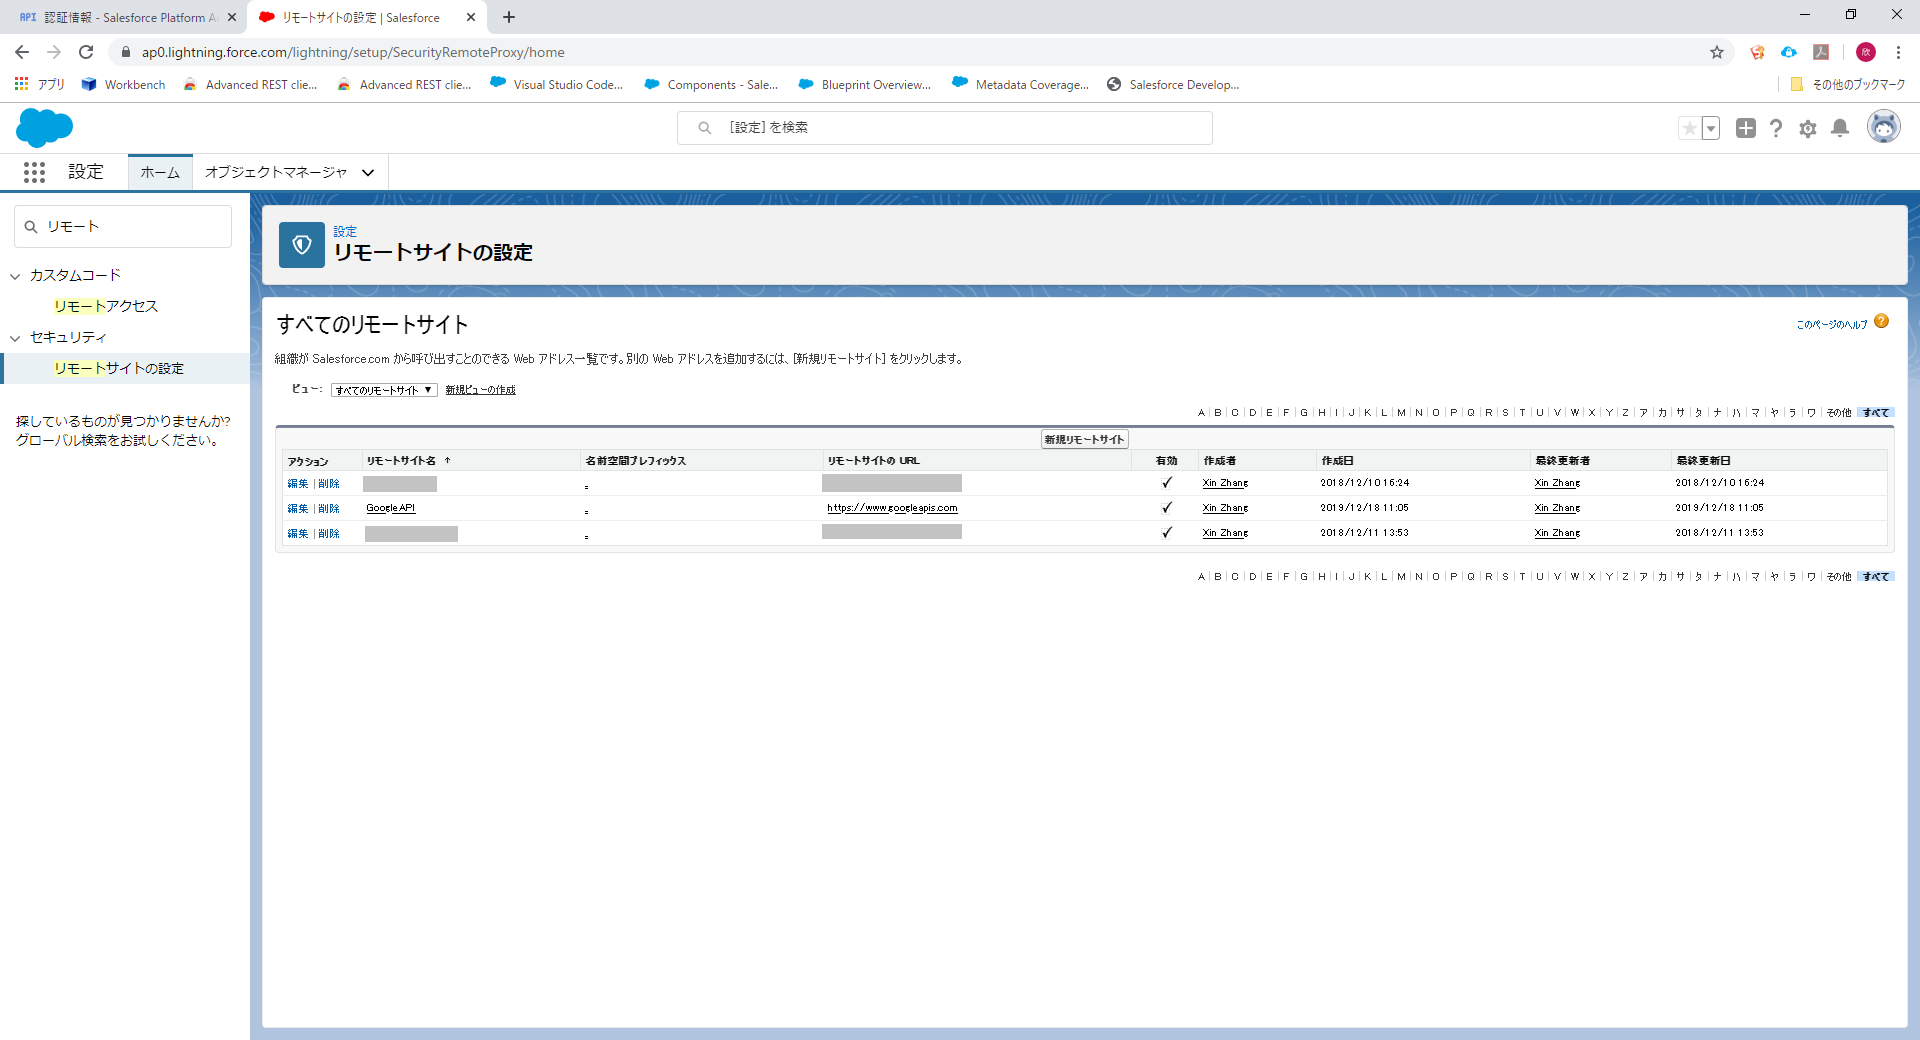The width and height of the screenshot is (1920, 1040).
Task: View site information via the lock icon
Action: [126, 52]
